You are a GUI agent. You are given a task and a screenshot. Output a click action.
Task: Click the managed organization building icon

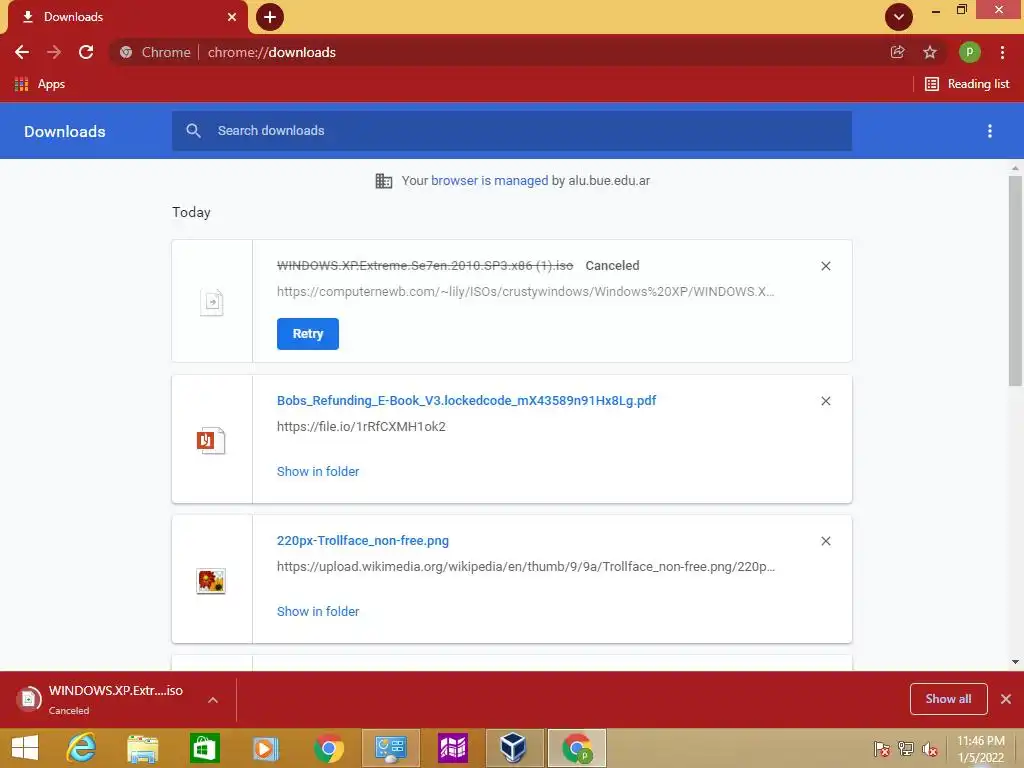click(x=384, y=181)
